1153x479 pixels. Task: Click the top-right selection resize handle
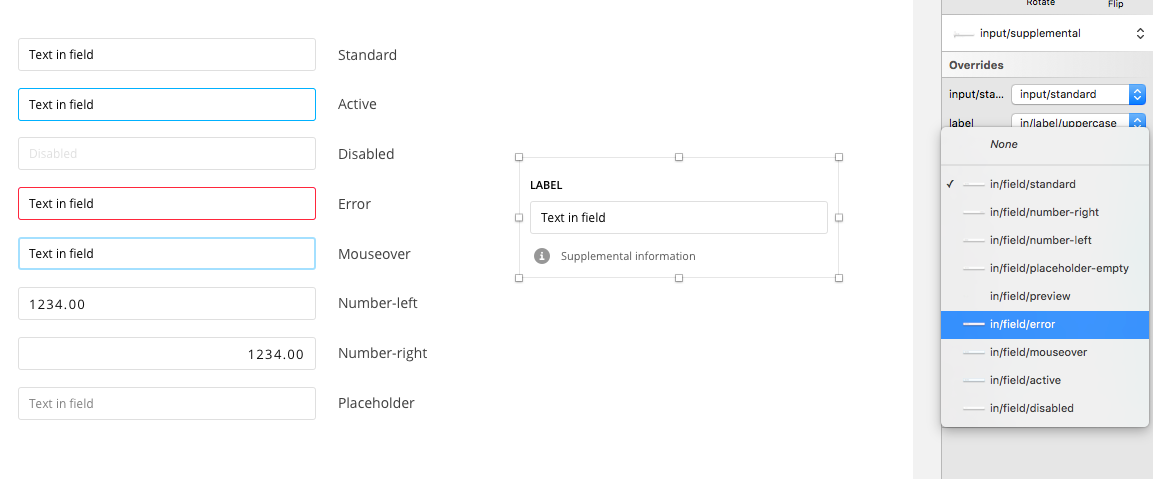tap(839, 157)
